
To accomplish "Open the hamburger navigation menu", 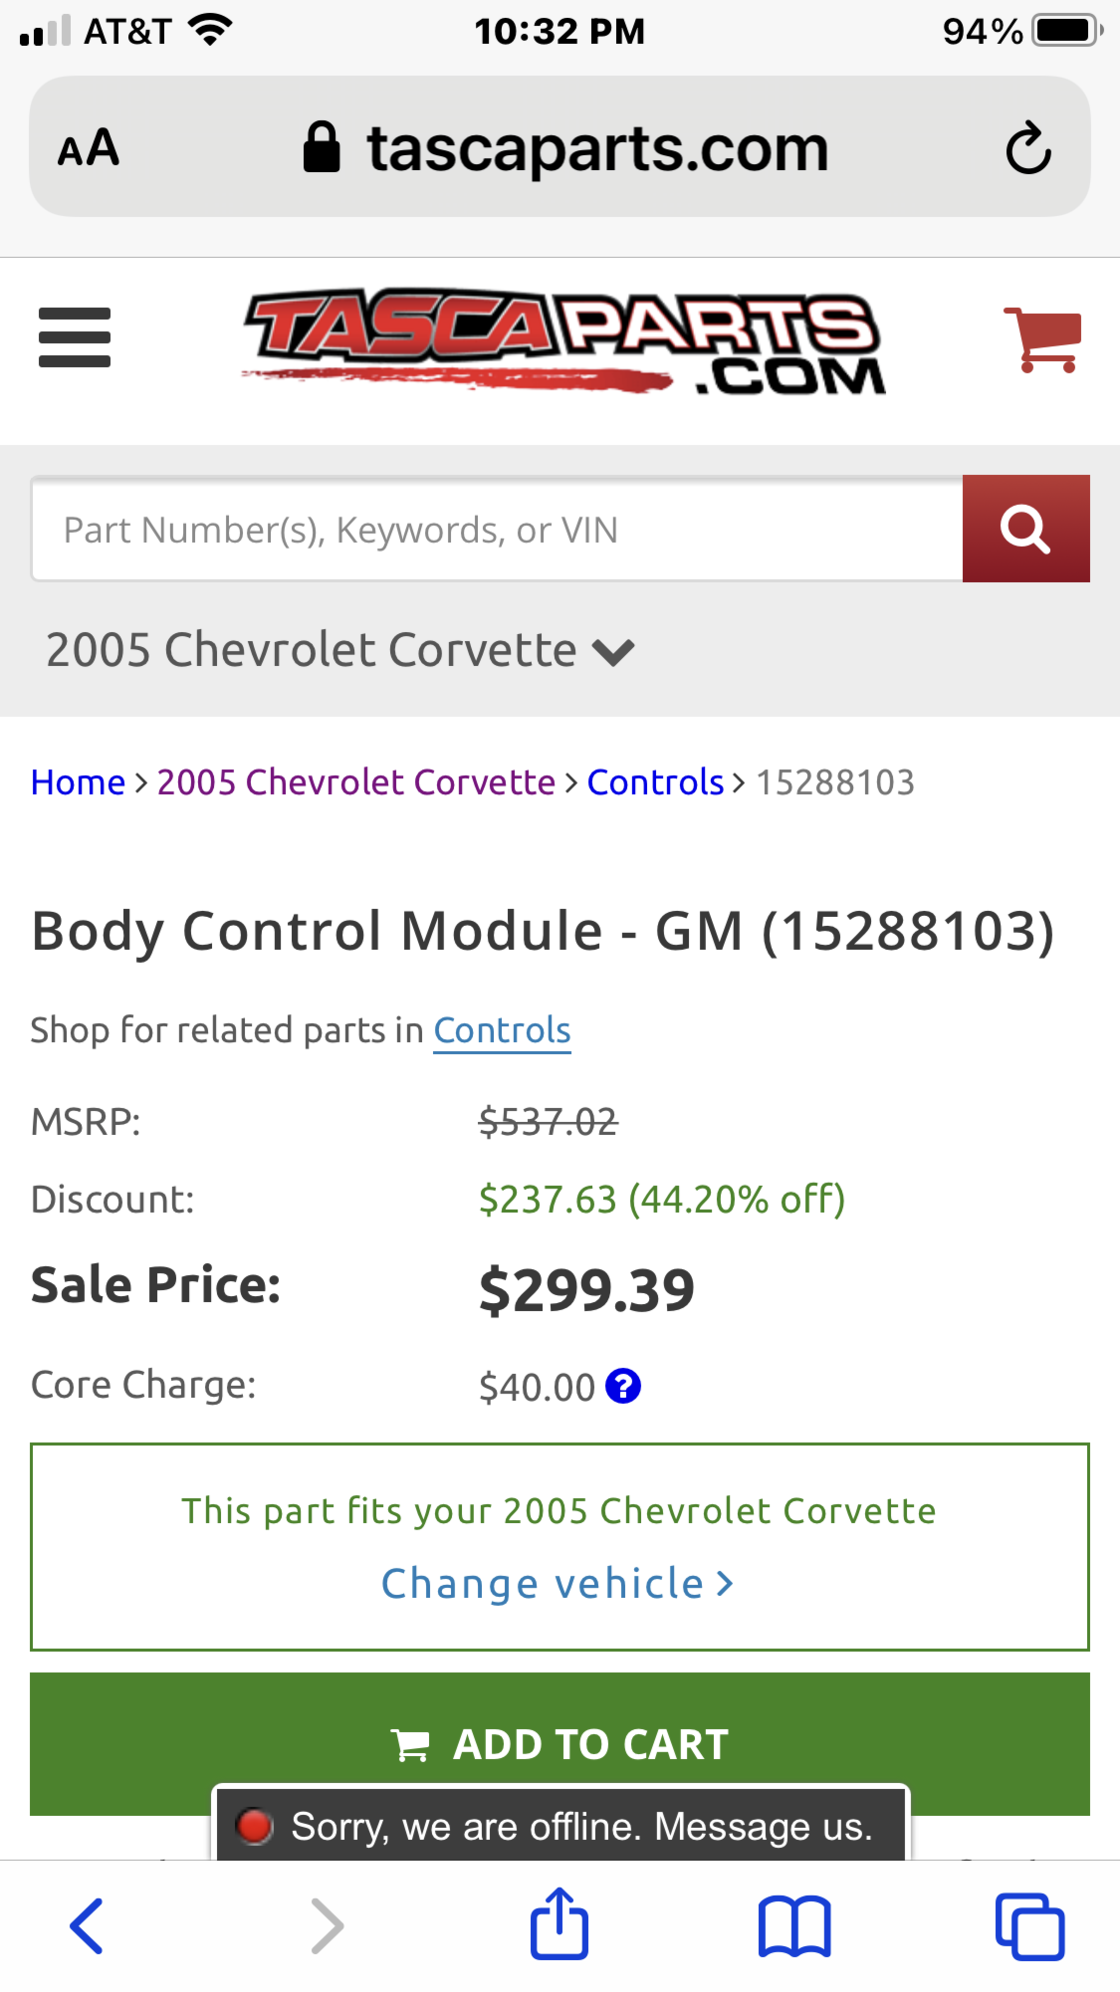I will point(74,336).
